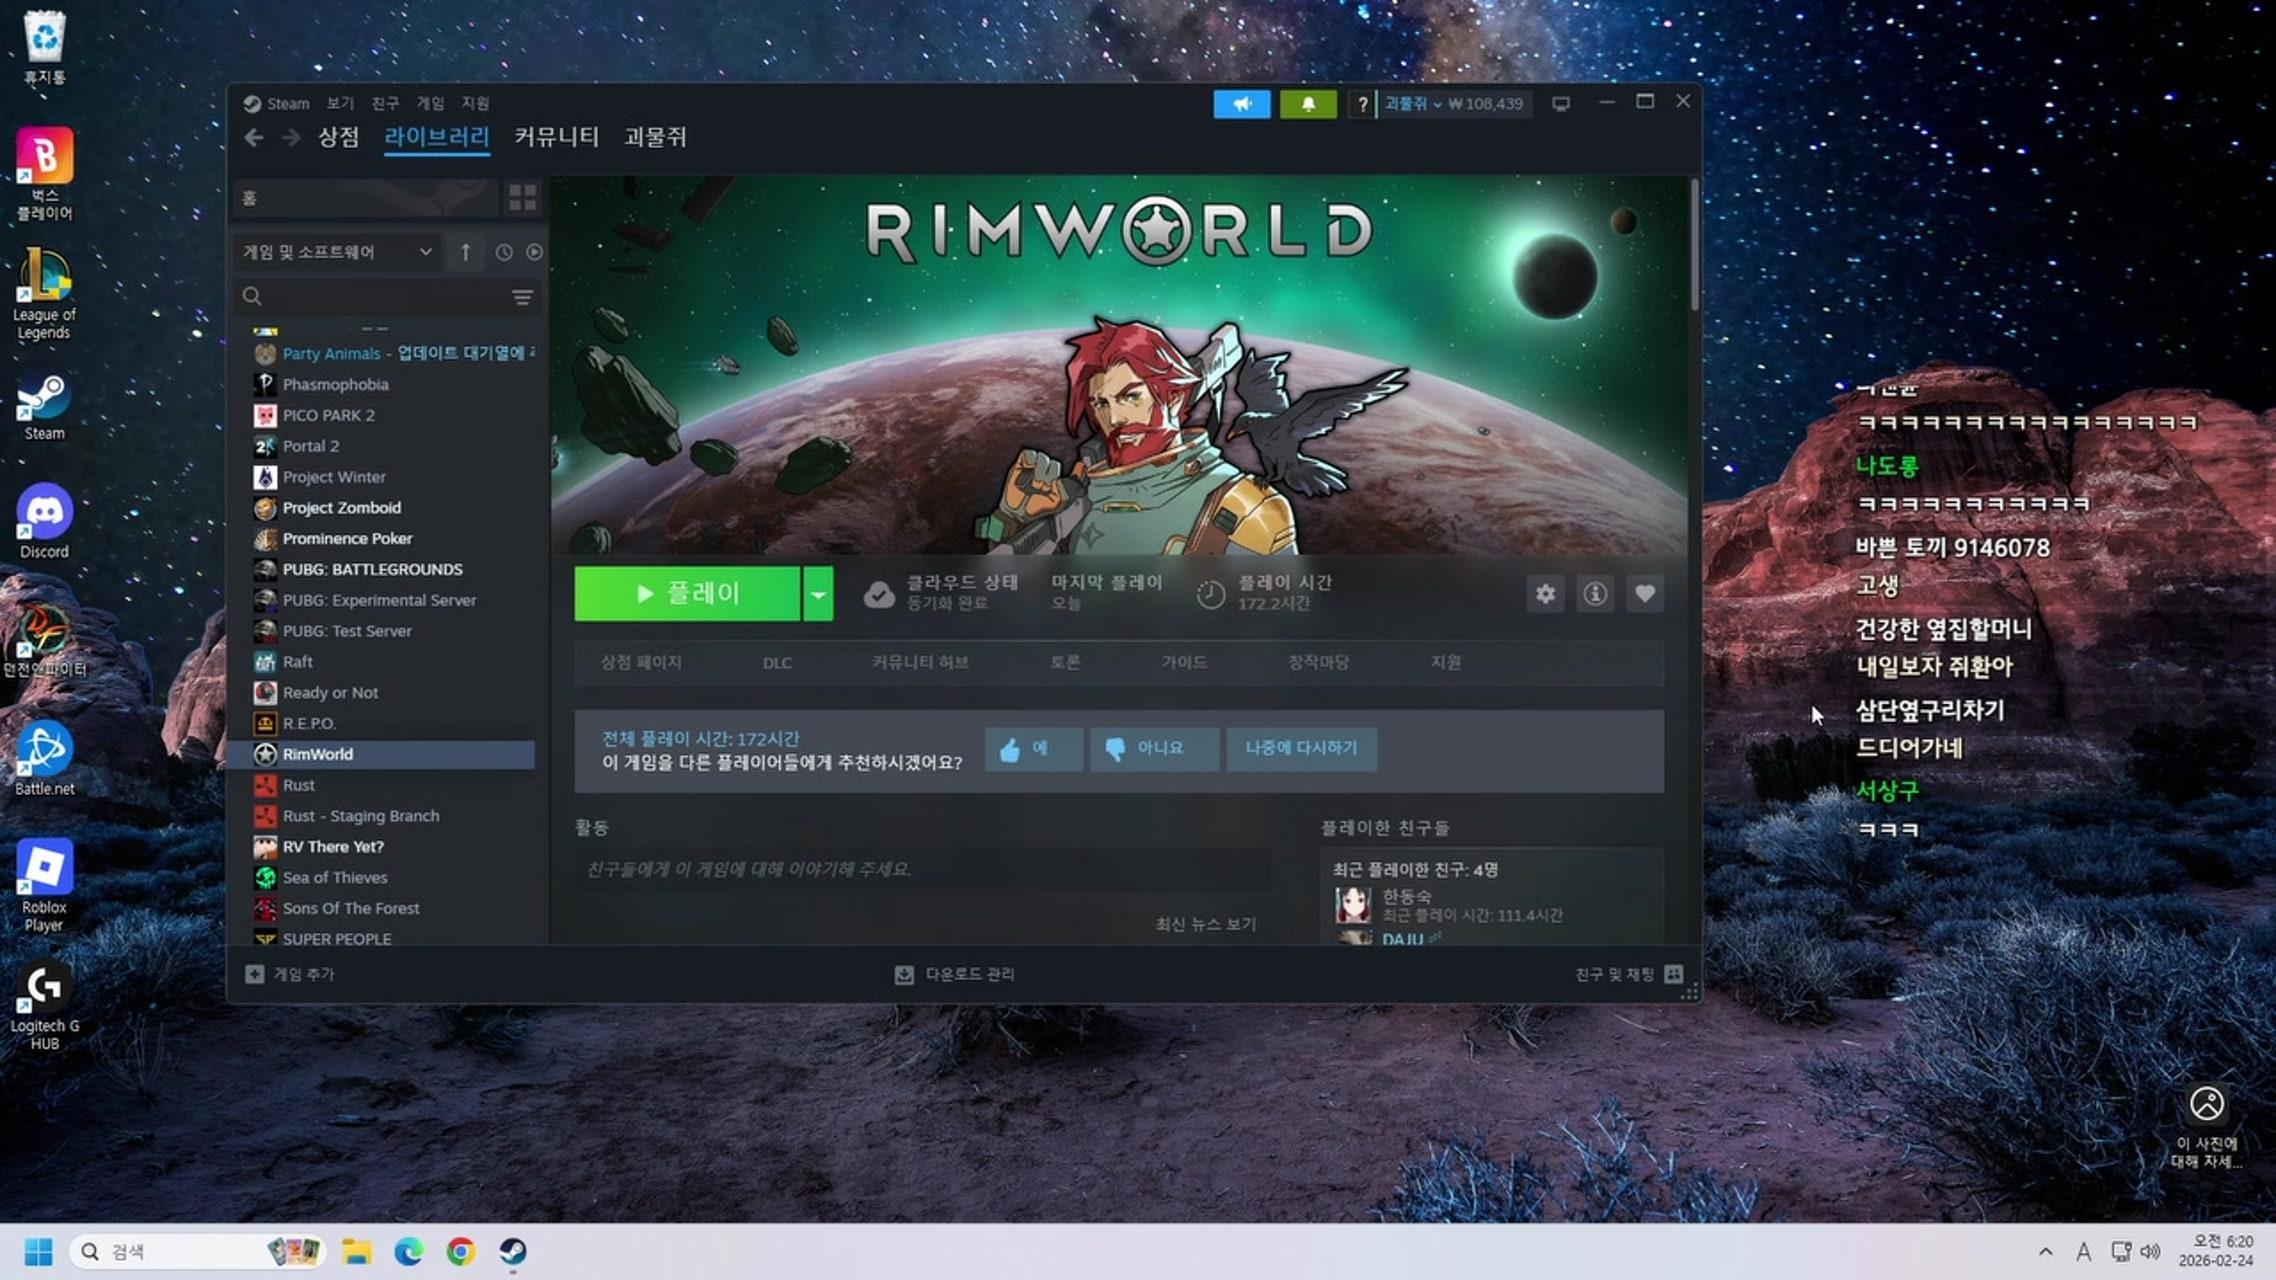Open the 괴물쥐 account dropdown
The image size is (2276, 1280).
tap(1412, 104)
